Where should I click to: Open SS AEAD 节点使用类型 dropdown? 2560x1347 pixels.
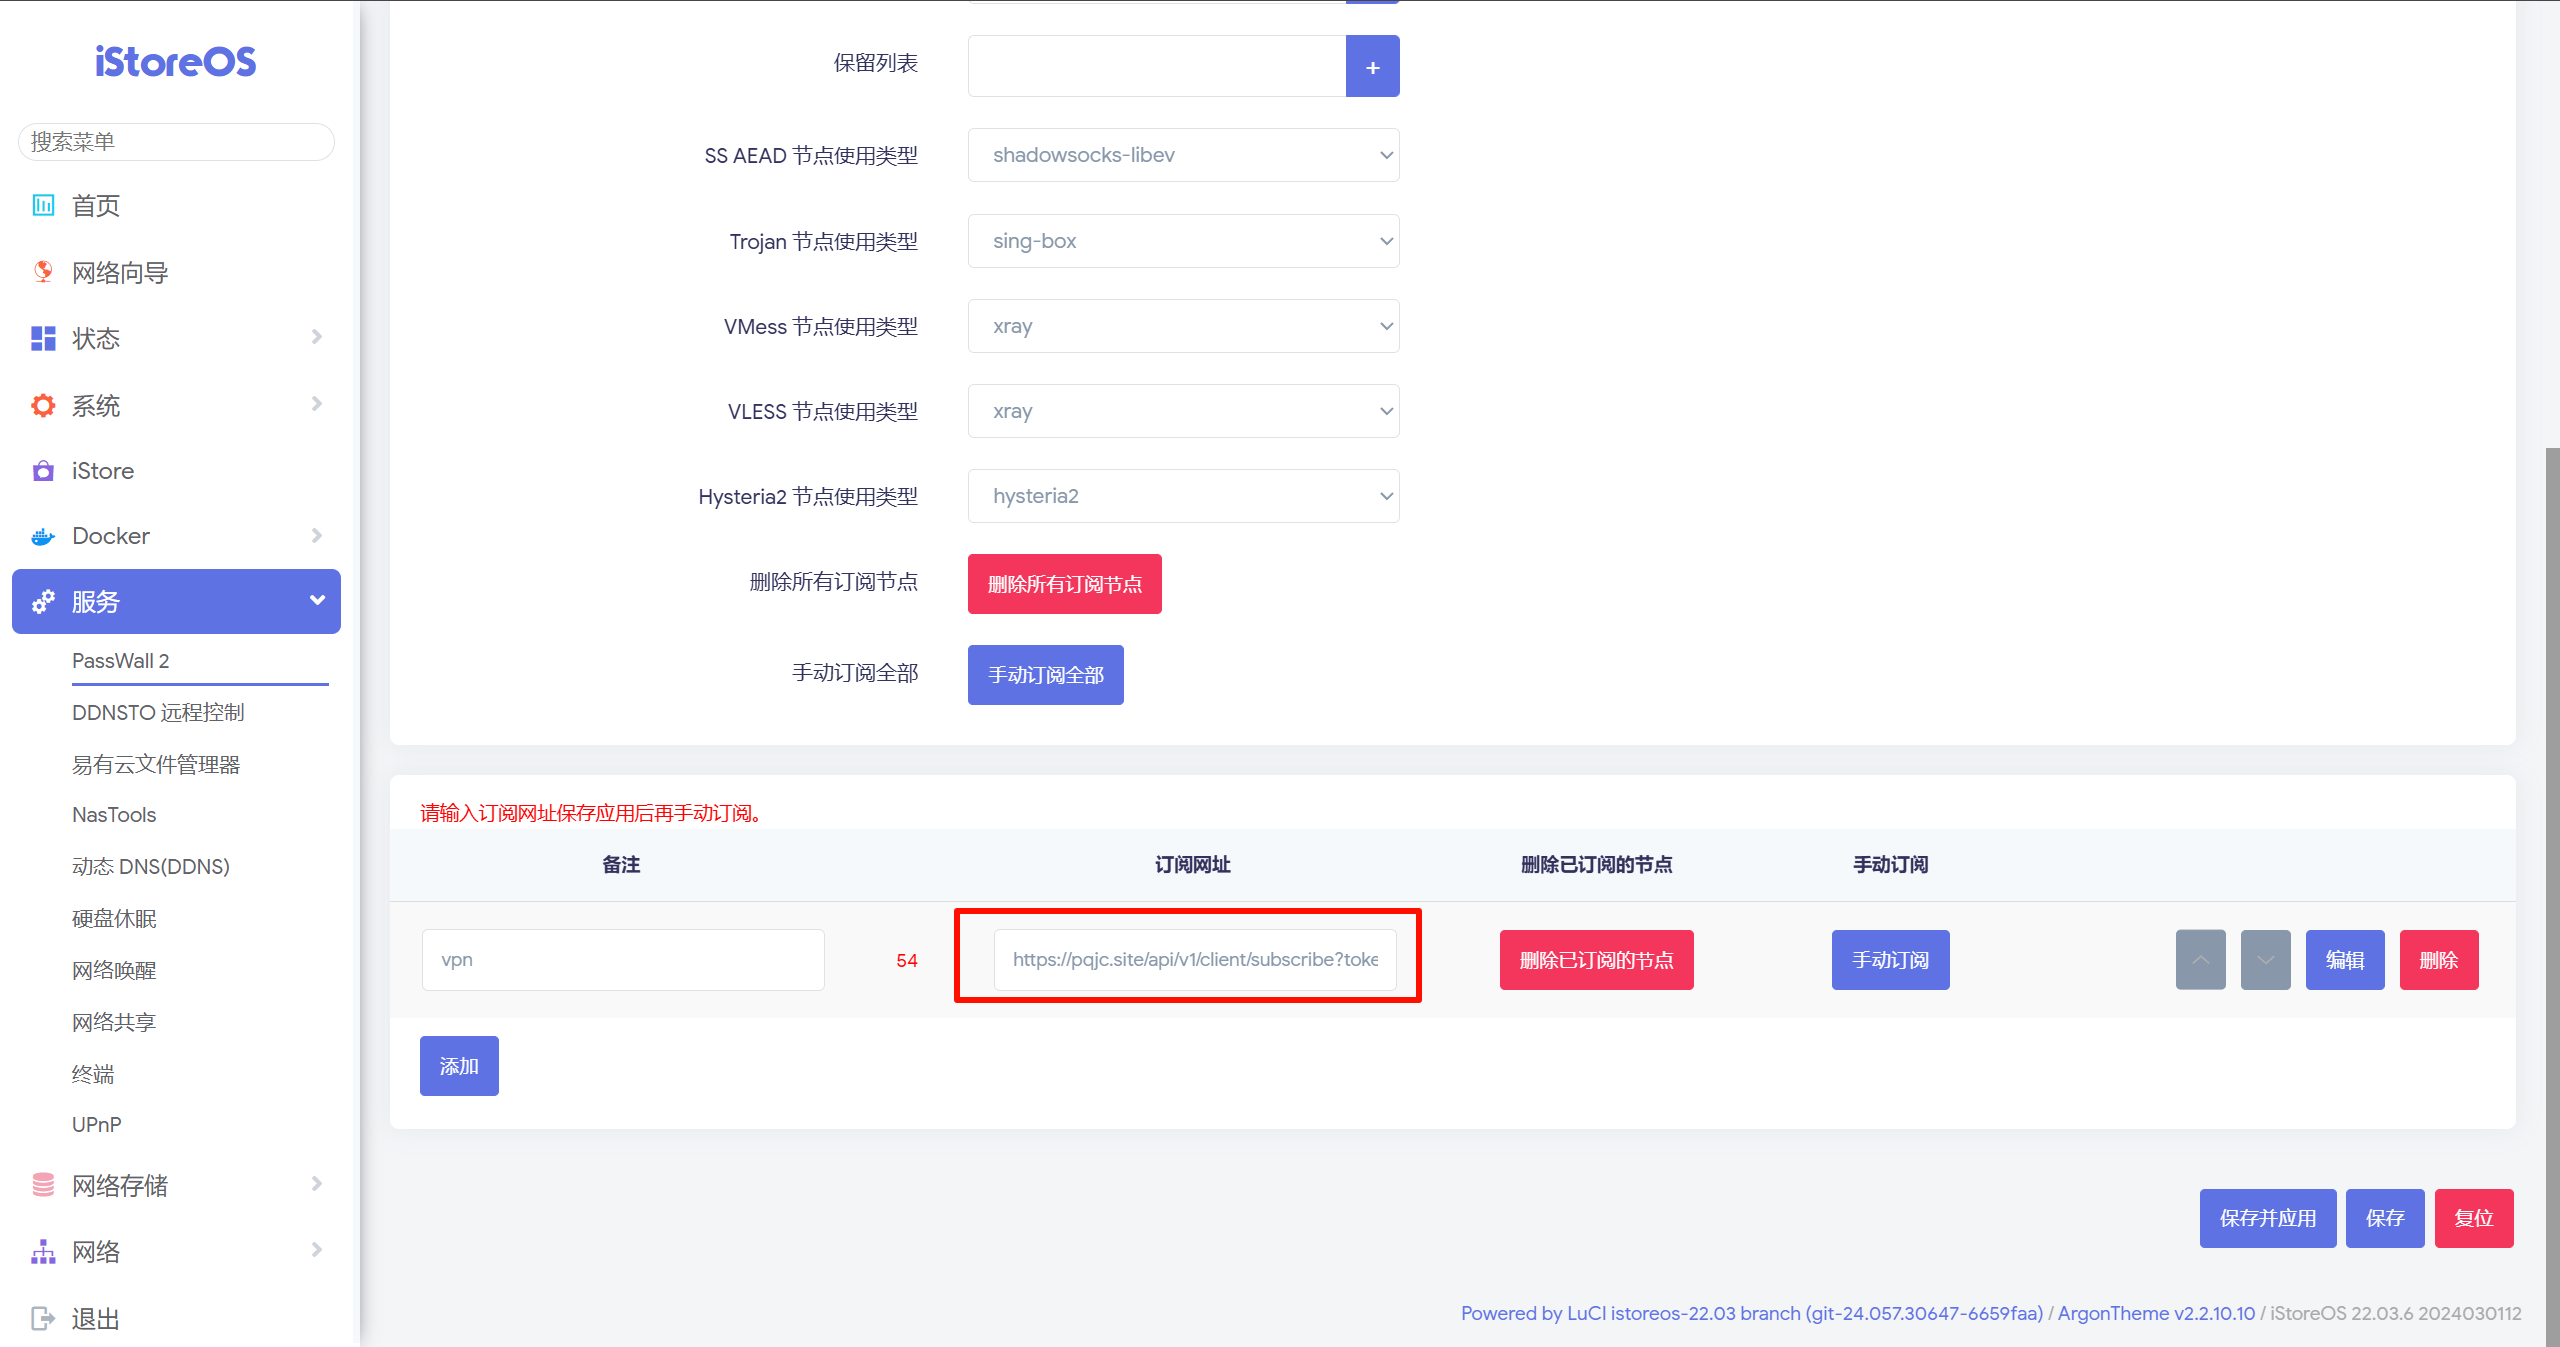(1183, 155)
